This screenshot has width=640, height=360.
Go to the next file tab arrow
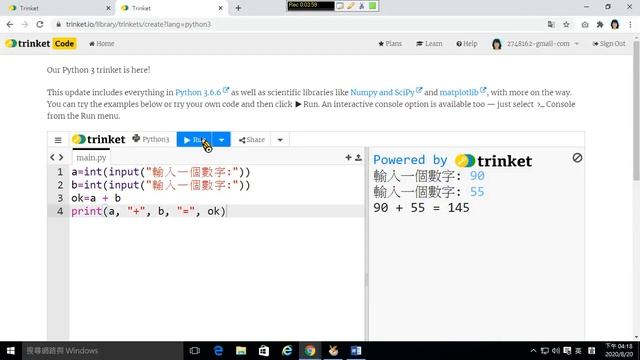click(x=61, y=157)
